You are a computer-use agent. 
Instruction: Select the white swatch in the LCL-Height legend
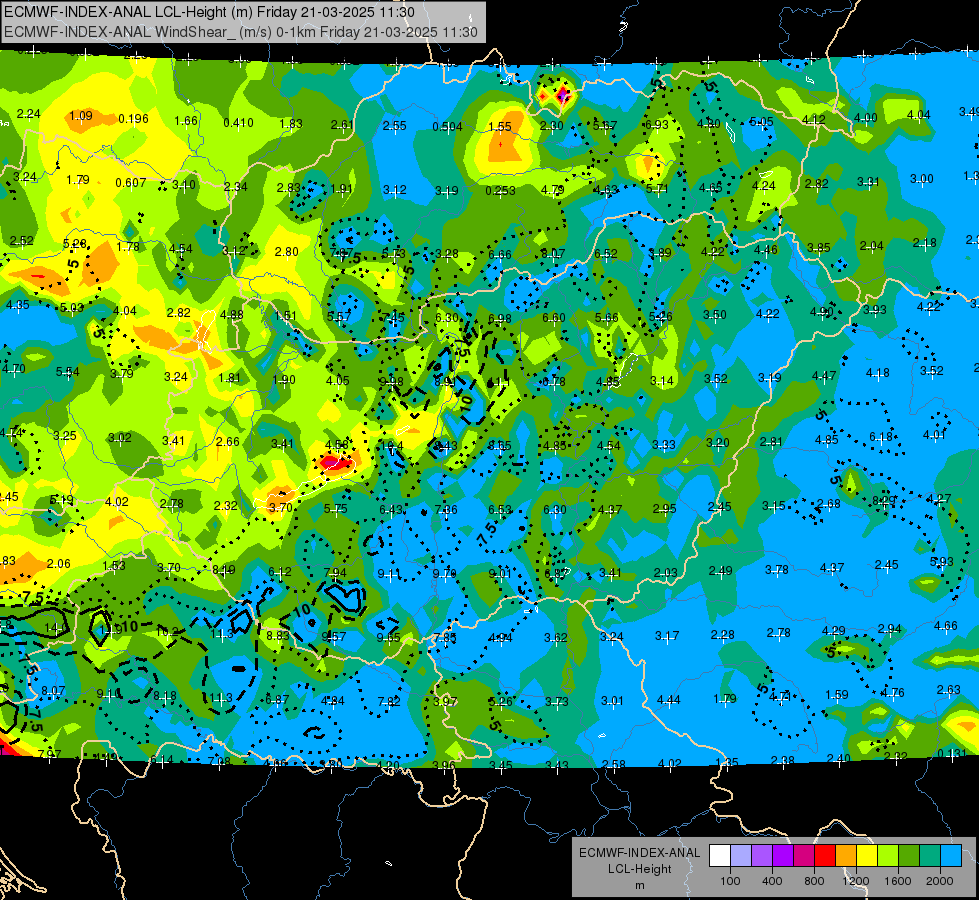(x=719, y=856)
